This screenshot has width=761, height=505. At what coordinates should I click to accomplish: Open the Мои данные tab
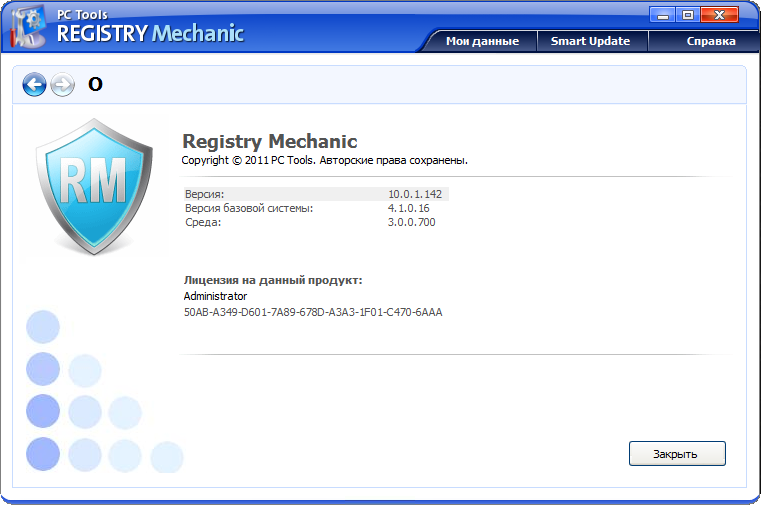pos(482,41)
